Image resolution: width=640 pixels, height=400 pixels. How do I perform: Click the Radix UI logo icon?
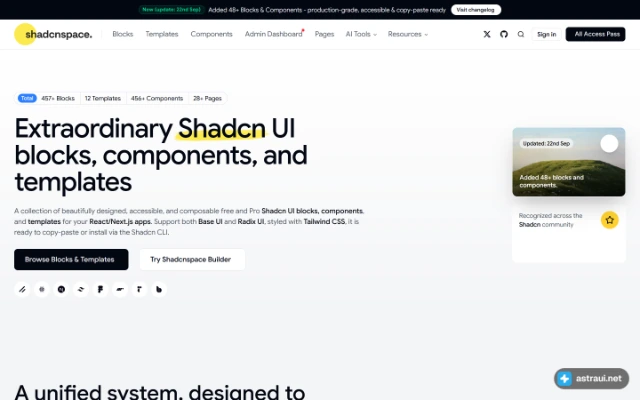pos(140,289)
